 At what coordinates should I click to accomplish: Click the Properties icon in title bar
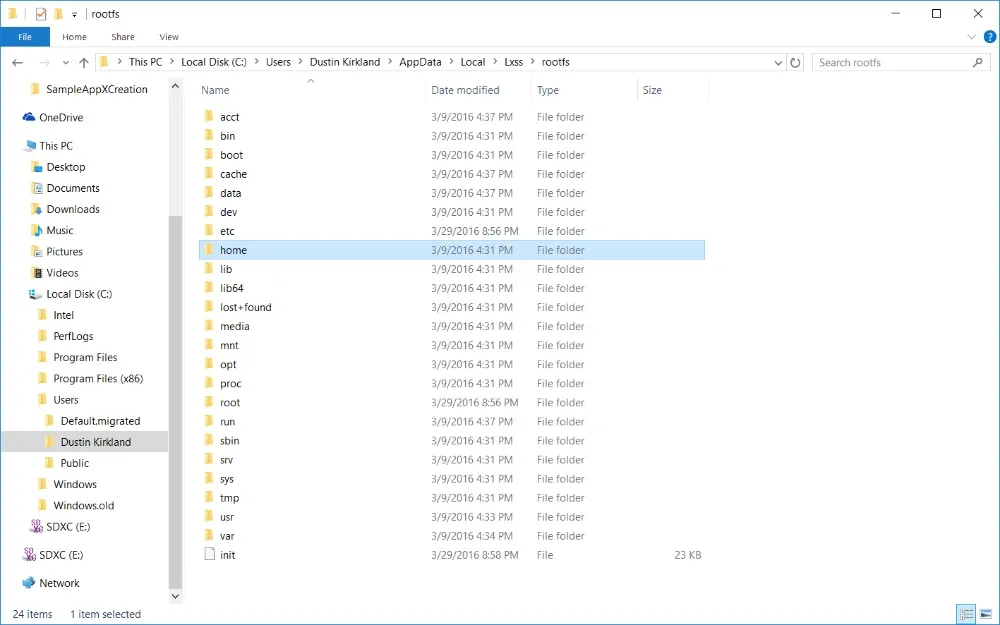pyautogui.click(x=41, y=14)
